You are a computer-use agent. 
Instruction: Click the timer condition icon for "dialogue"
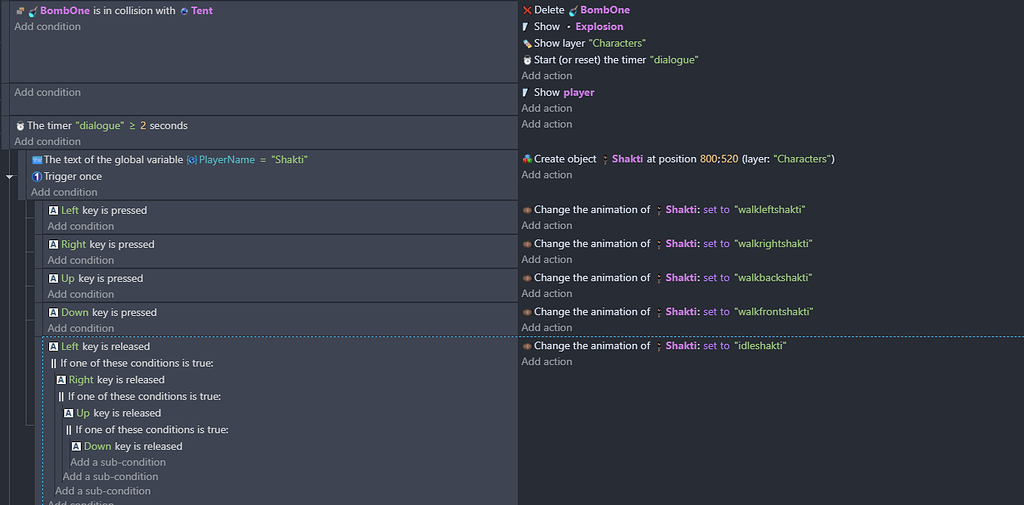pyautogui.click(x=20, y=126)
